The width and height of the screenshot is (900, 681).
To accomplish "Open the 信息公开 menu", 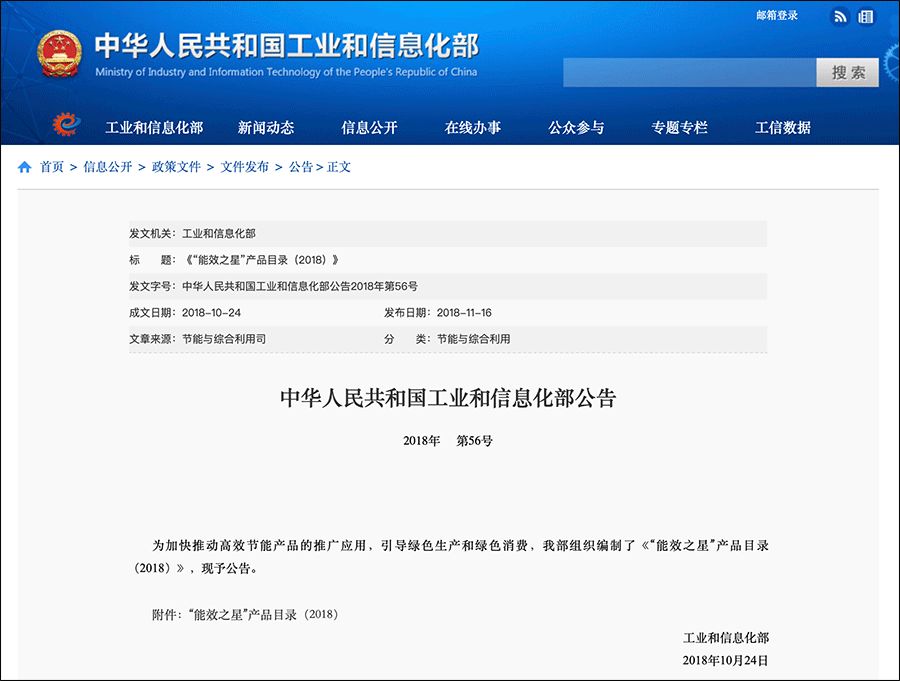I will [370, 127].
